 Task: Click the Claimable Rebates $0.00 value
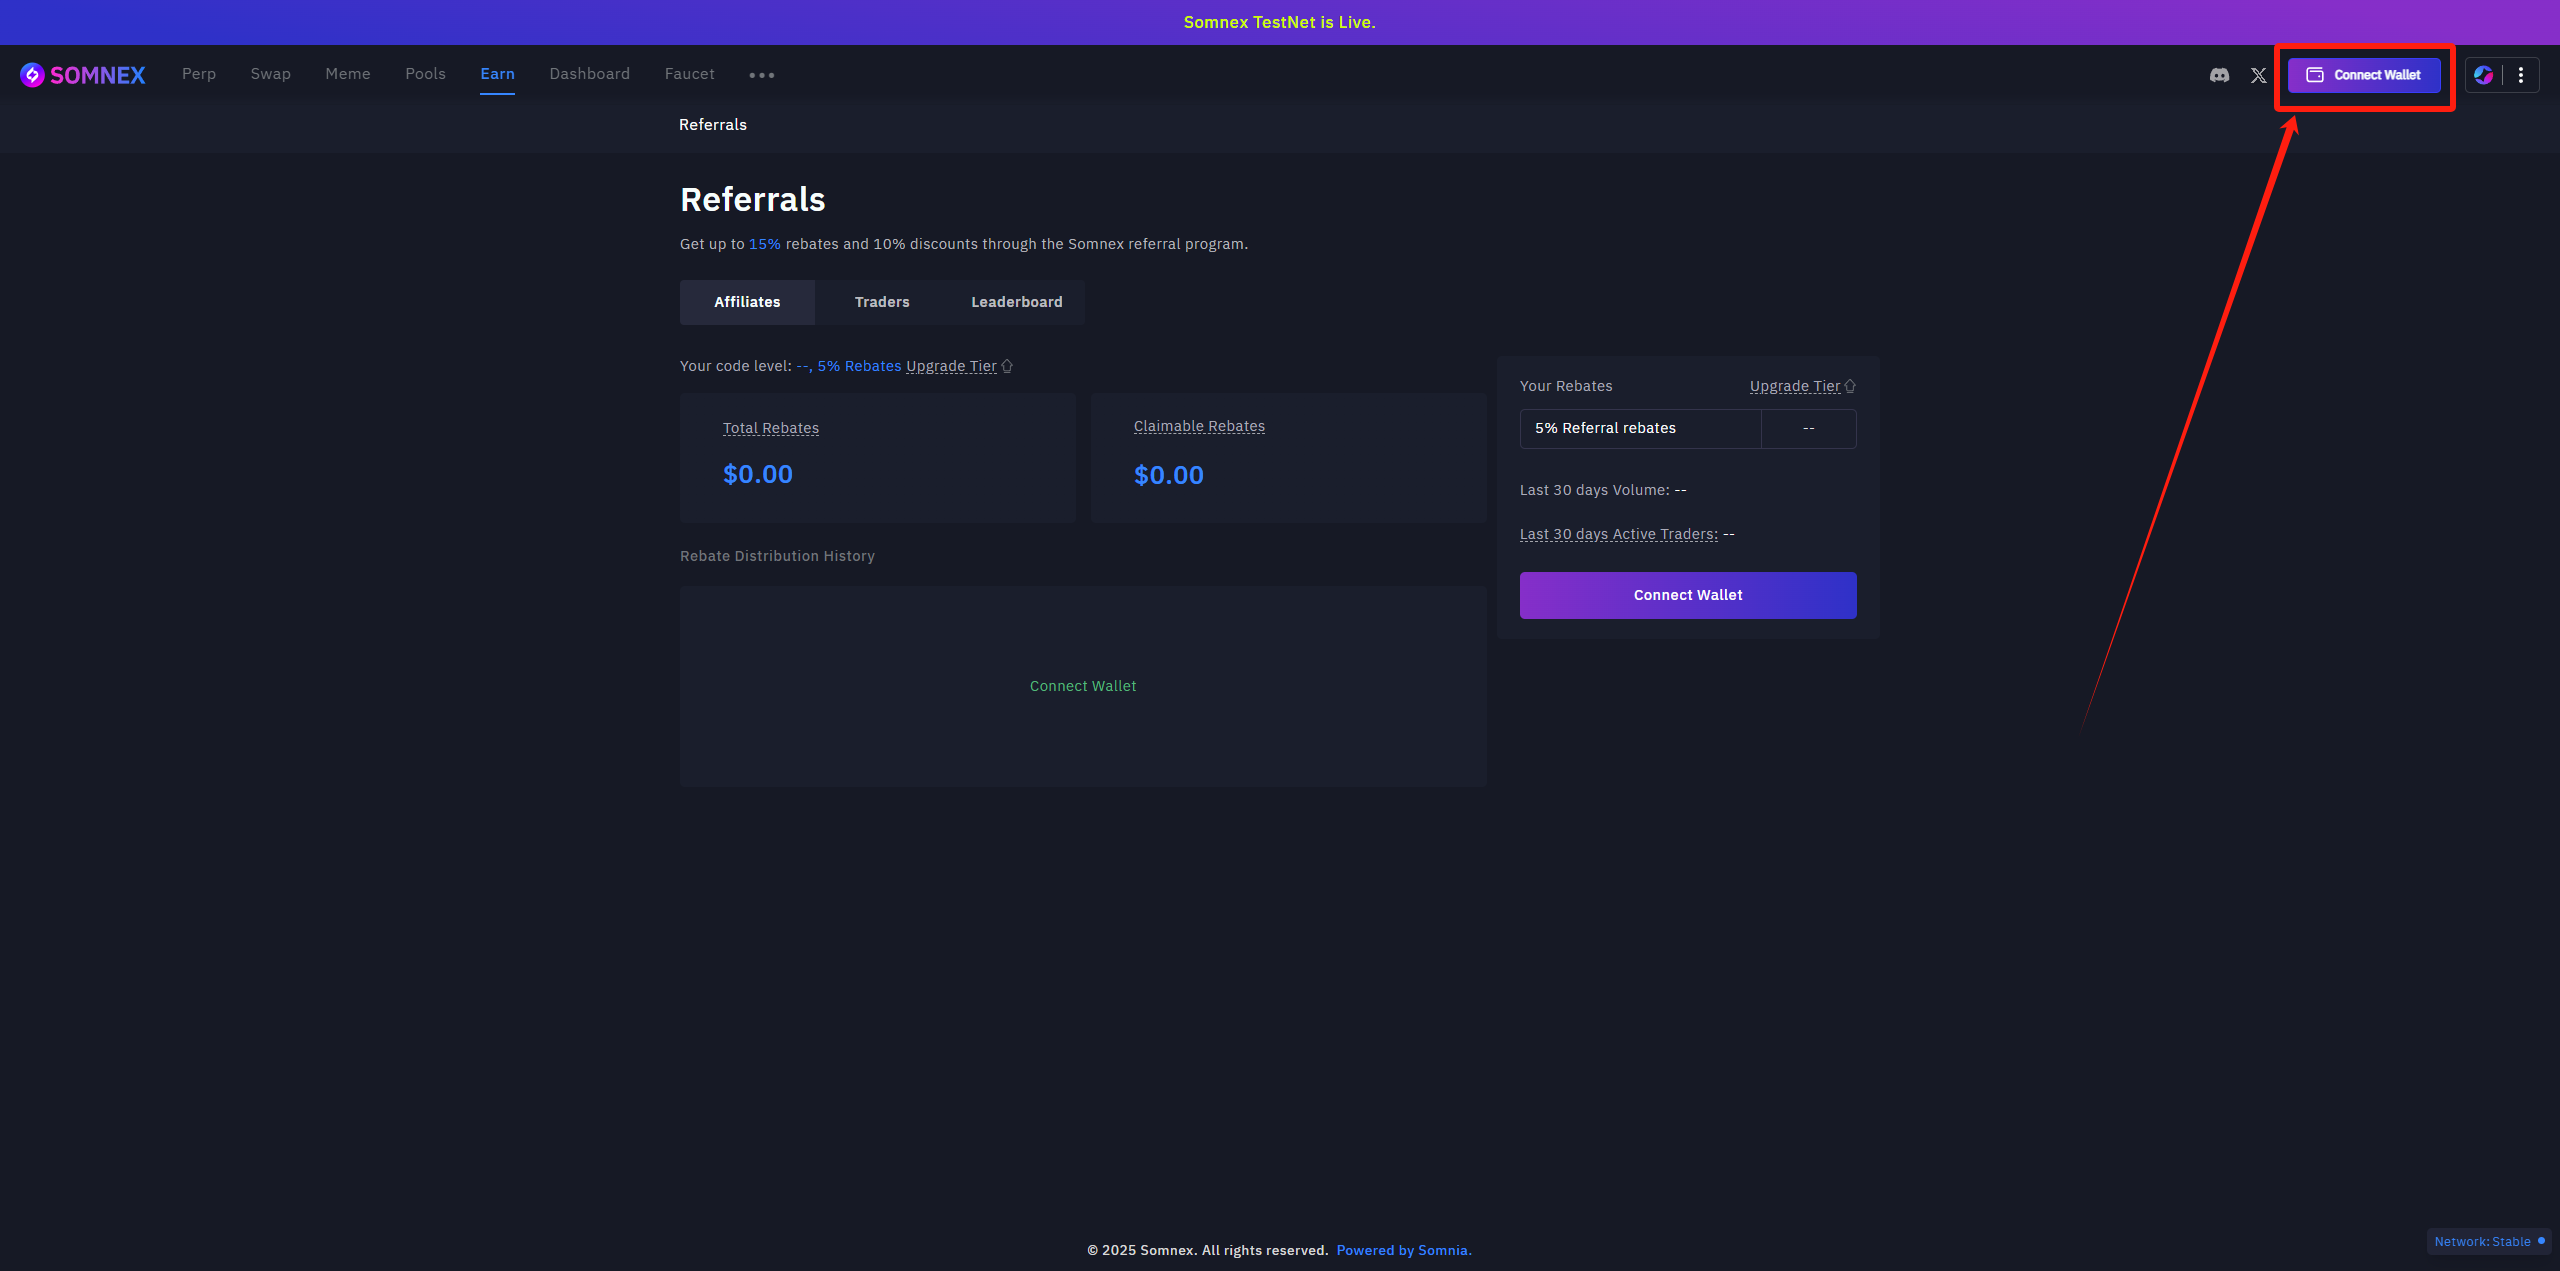tap(1169, 475)
